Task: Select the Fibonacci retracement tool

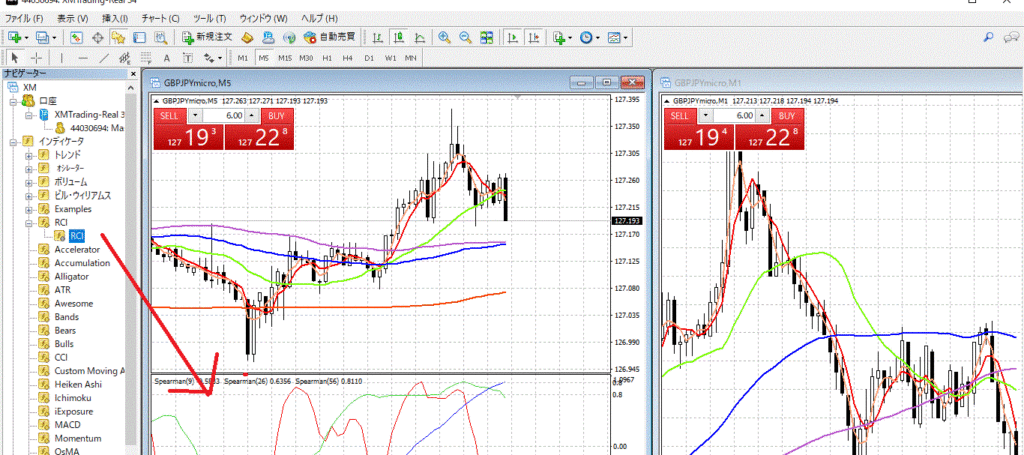Action: click(146, 58)
